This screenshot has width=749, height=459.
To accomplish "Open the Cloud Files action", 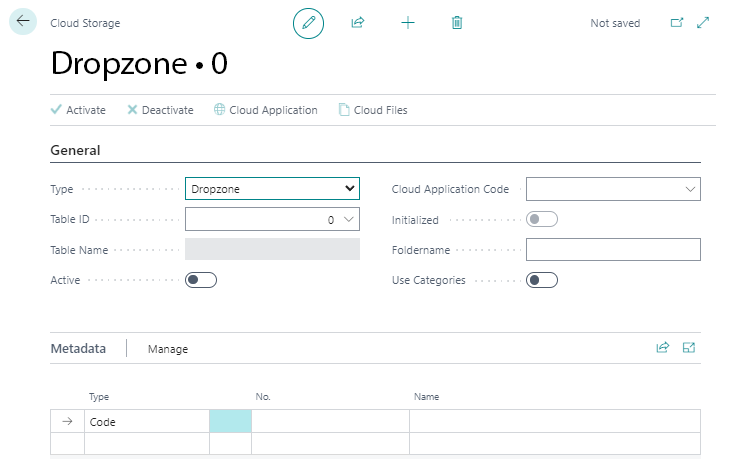I will click(x=373, y=110).
